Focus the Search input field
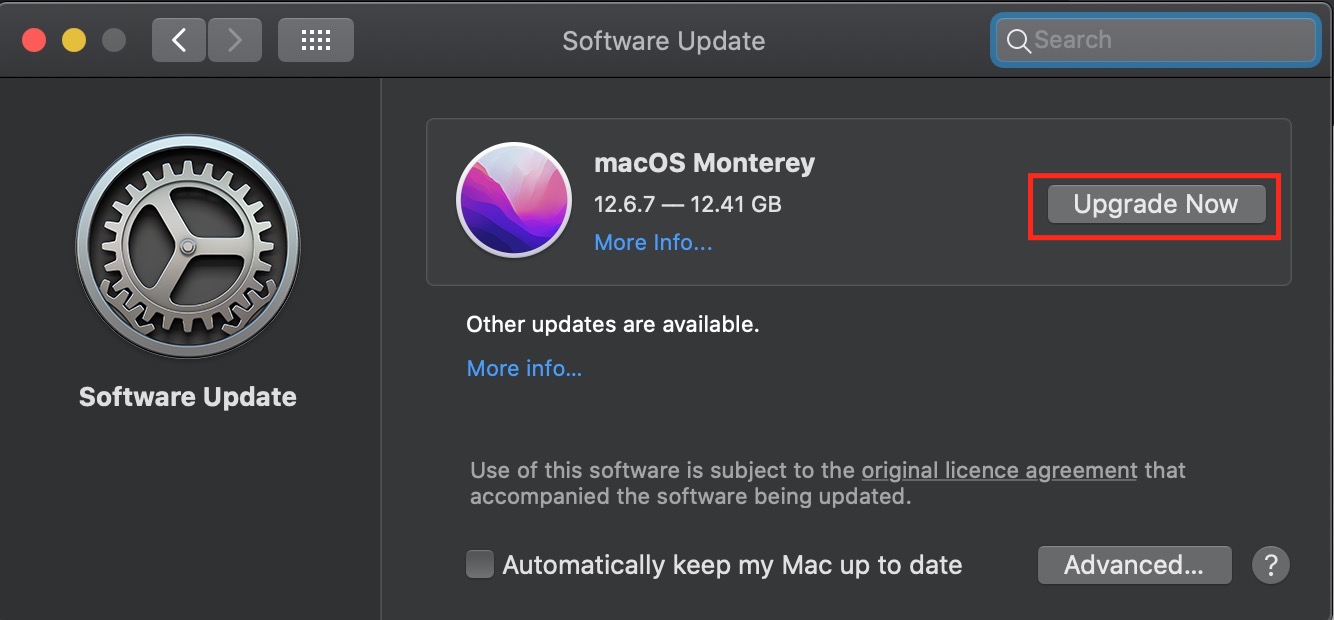This screenshot has width=1334, height=620. pyautogui.click(x=1156, y=41)
